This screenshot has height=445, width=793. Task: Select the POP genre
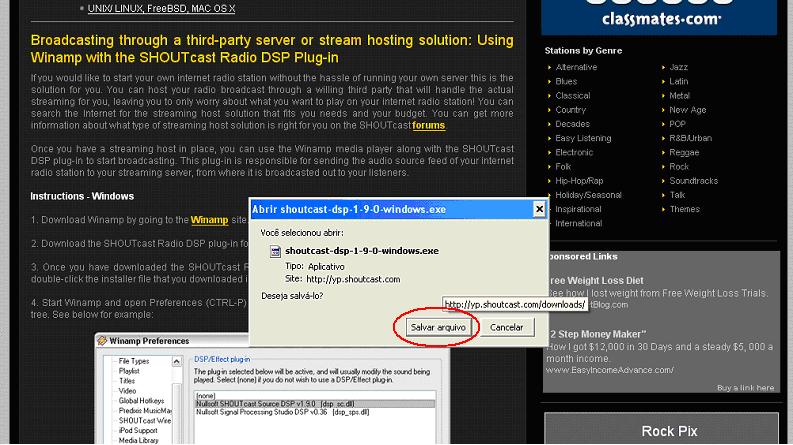(677, 123)
